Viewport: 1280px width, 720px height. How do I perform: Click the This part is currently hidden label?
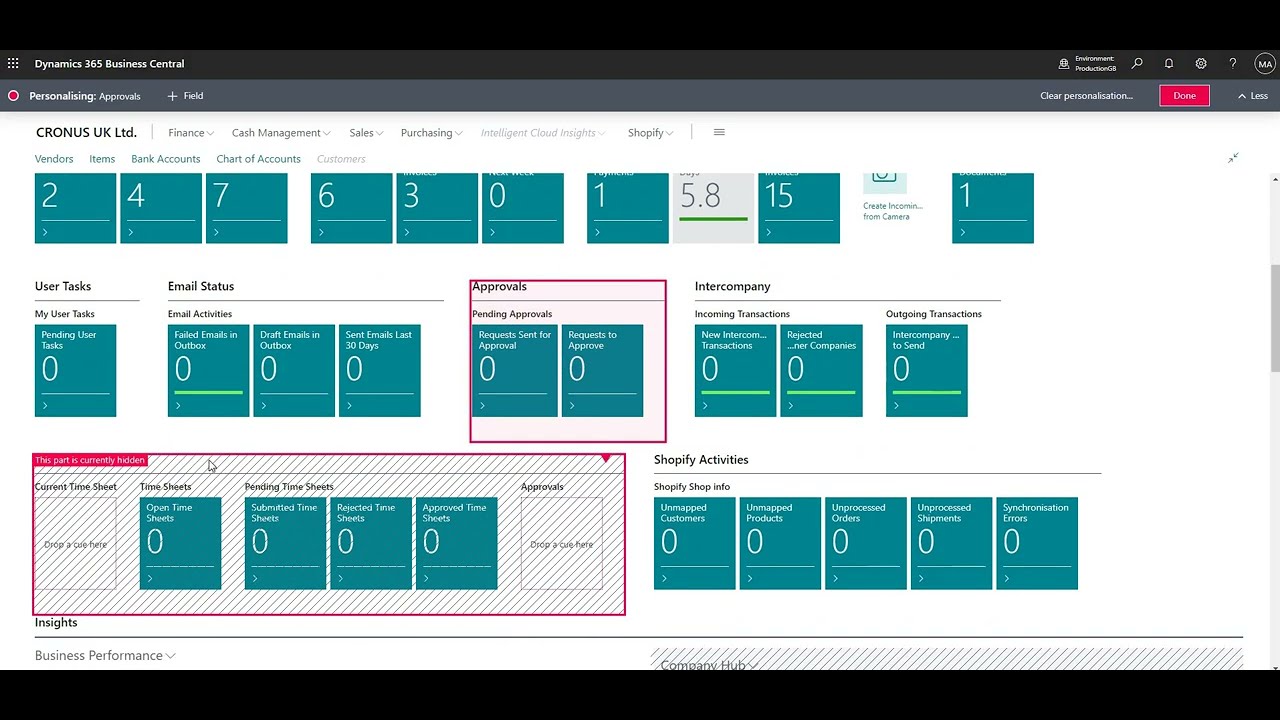pos(90,460)
